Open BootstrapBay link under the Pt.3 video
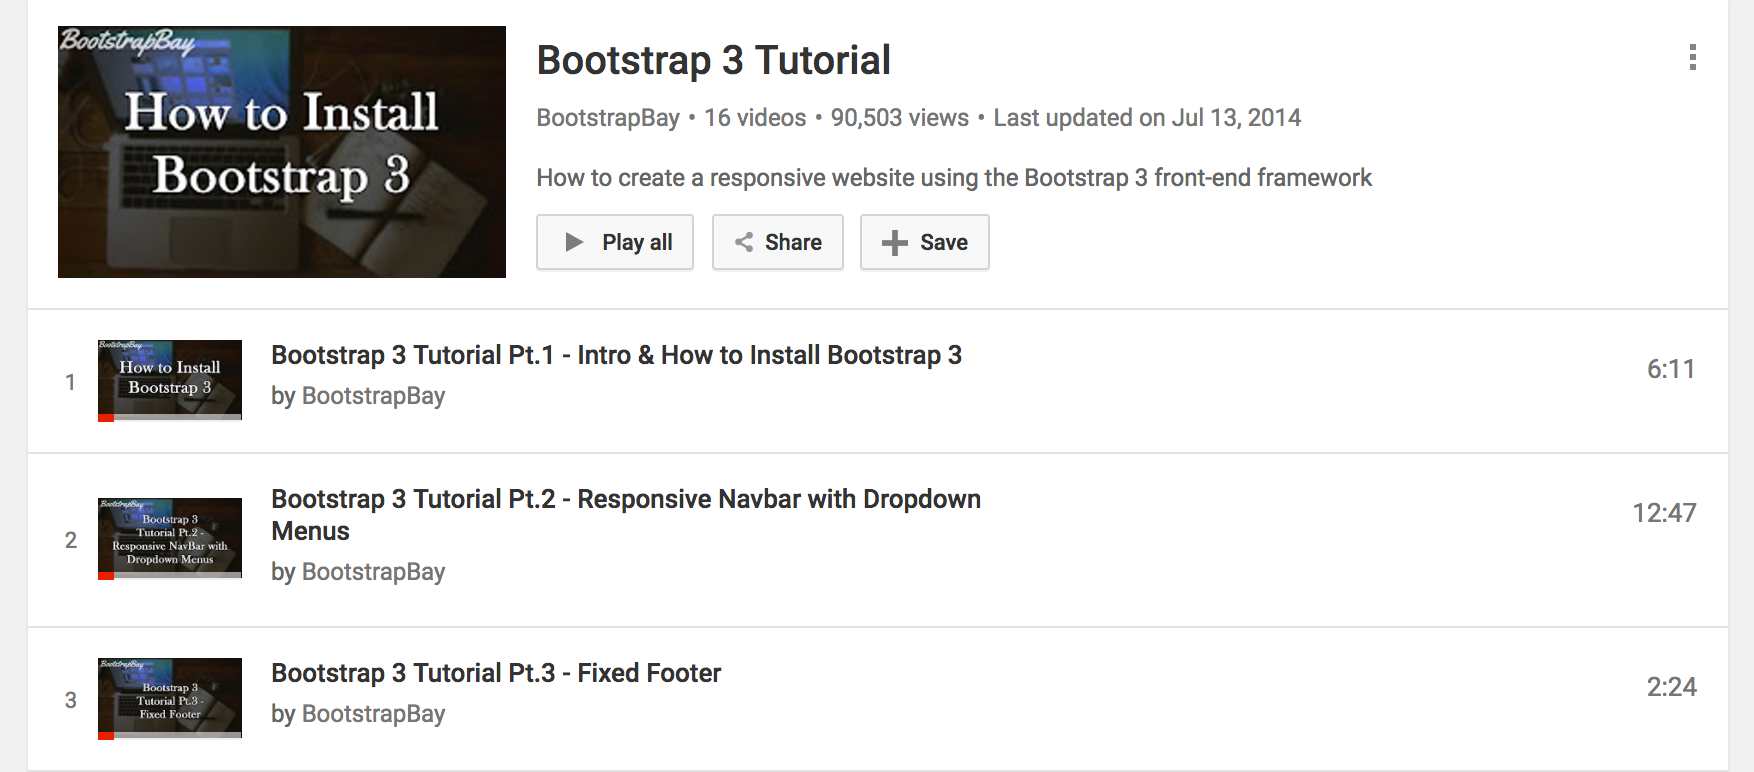This screenshot has height=772, width=1754. (x=373, y=714)
